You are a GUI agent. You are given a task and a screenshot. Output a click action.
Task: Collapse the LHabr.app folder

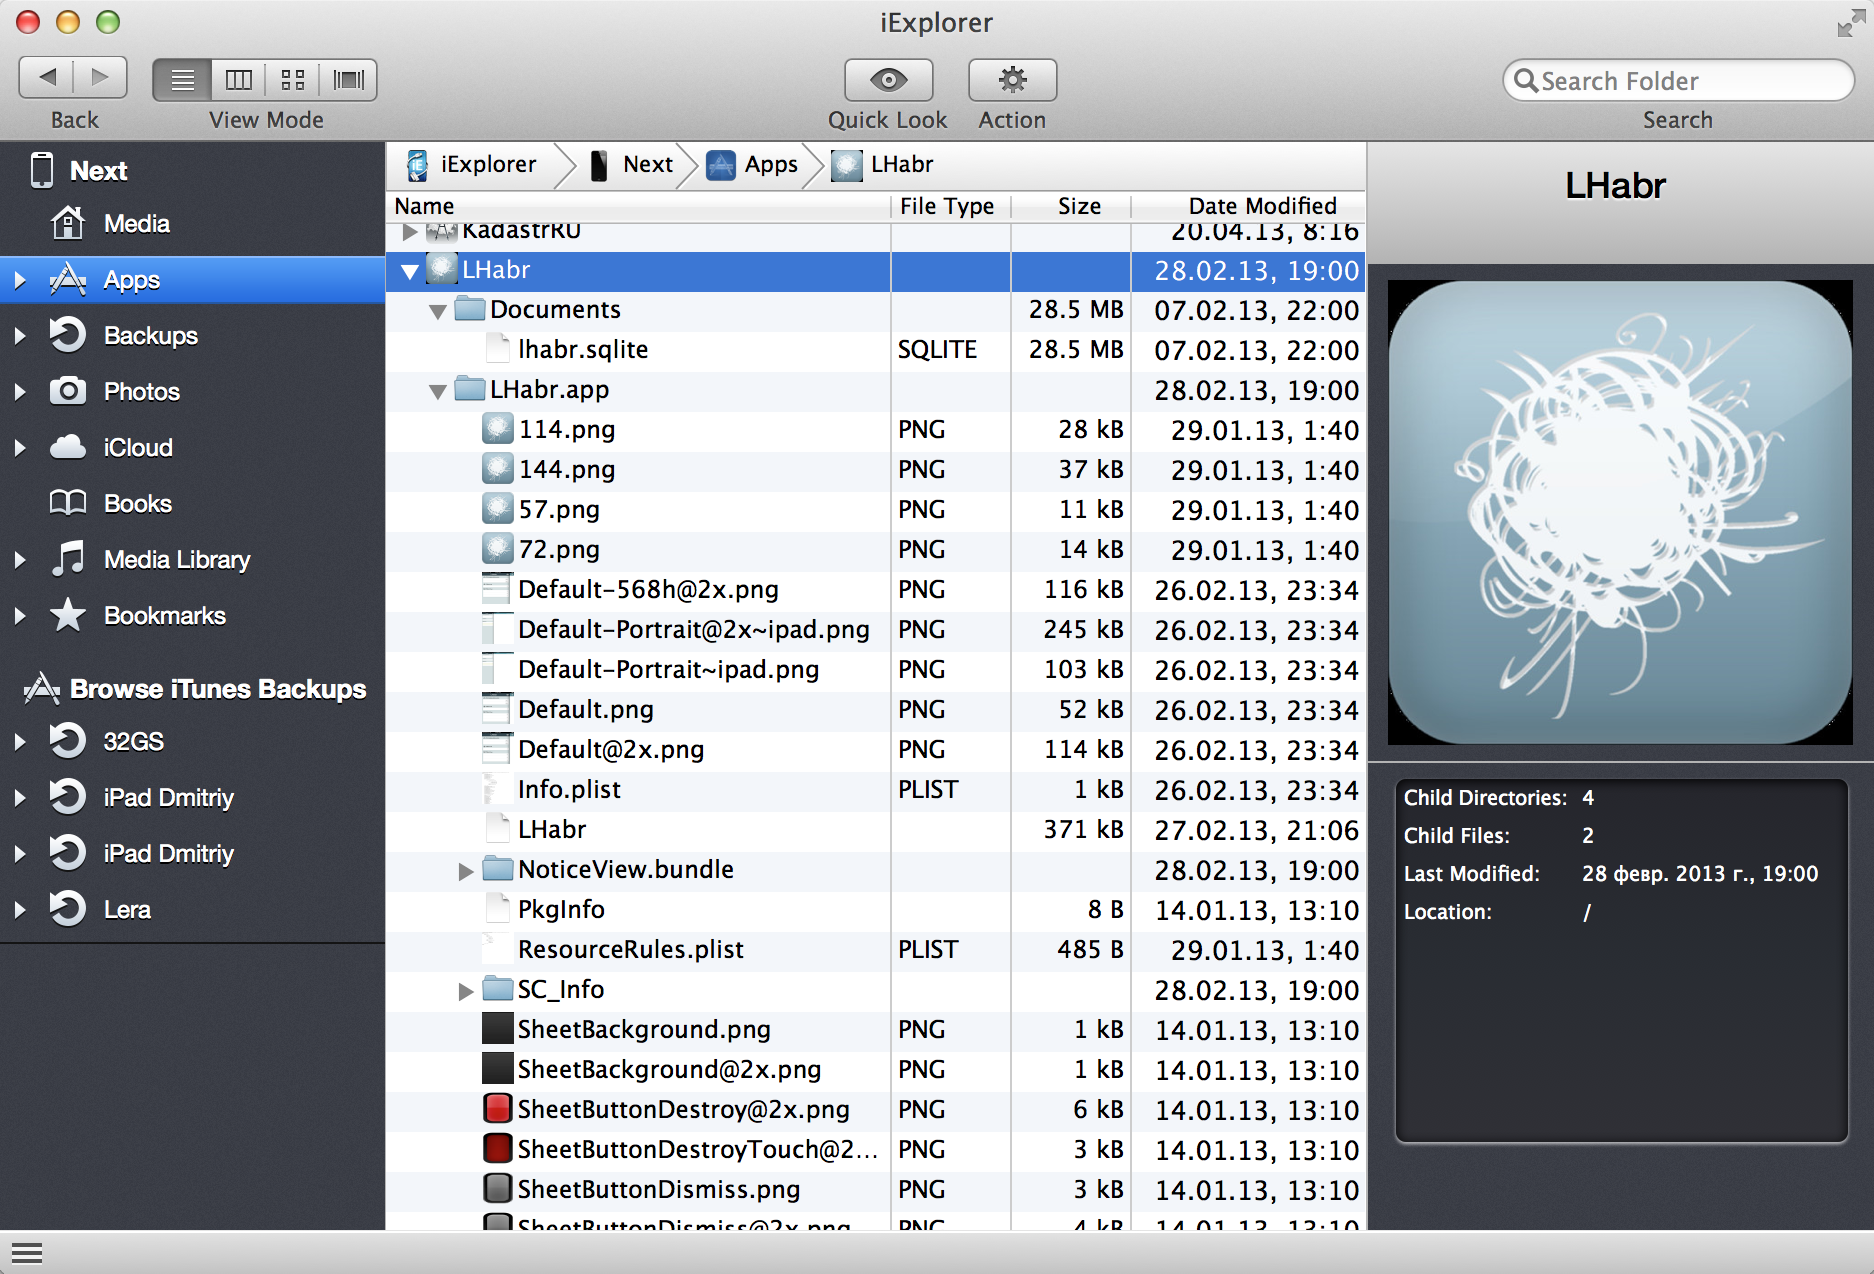click(x=438, y=391)
